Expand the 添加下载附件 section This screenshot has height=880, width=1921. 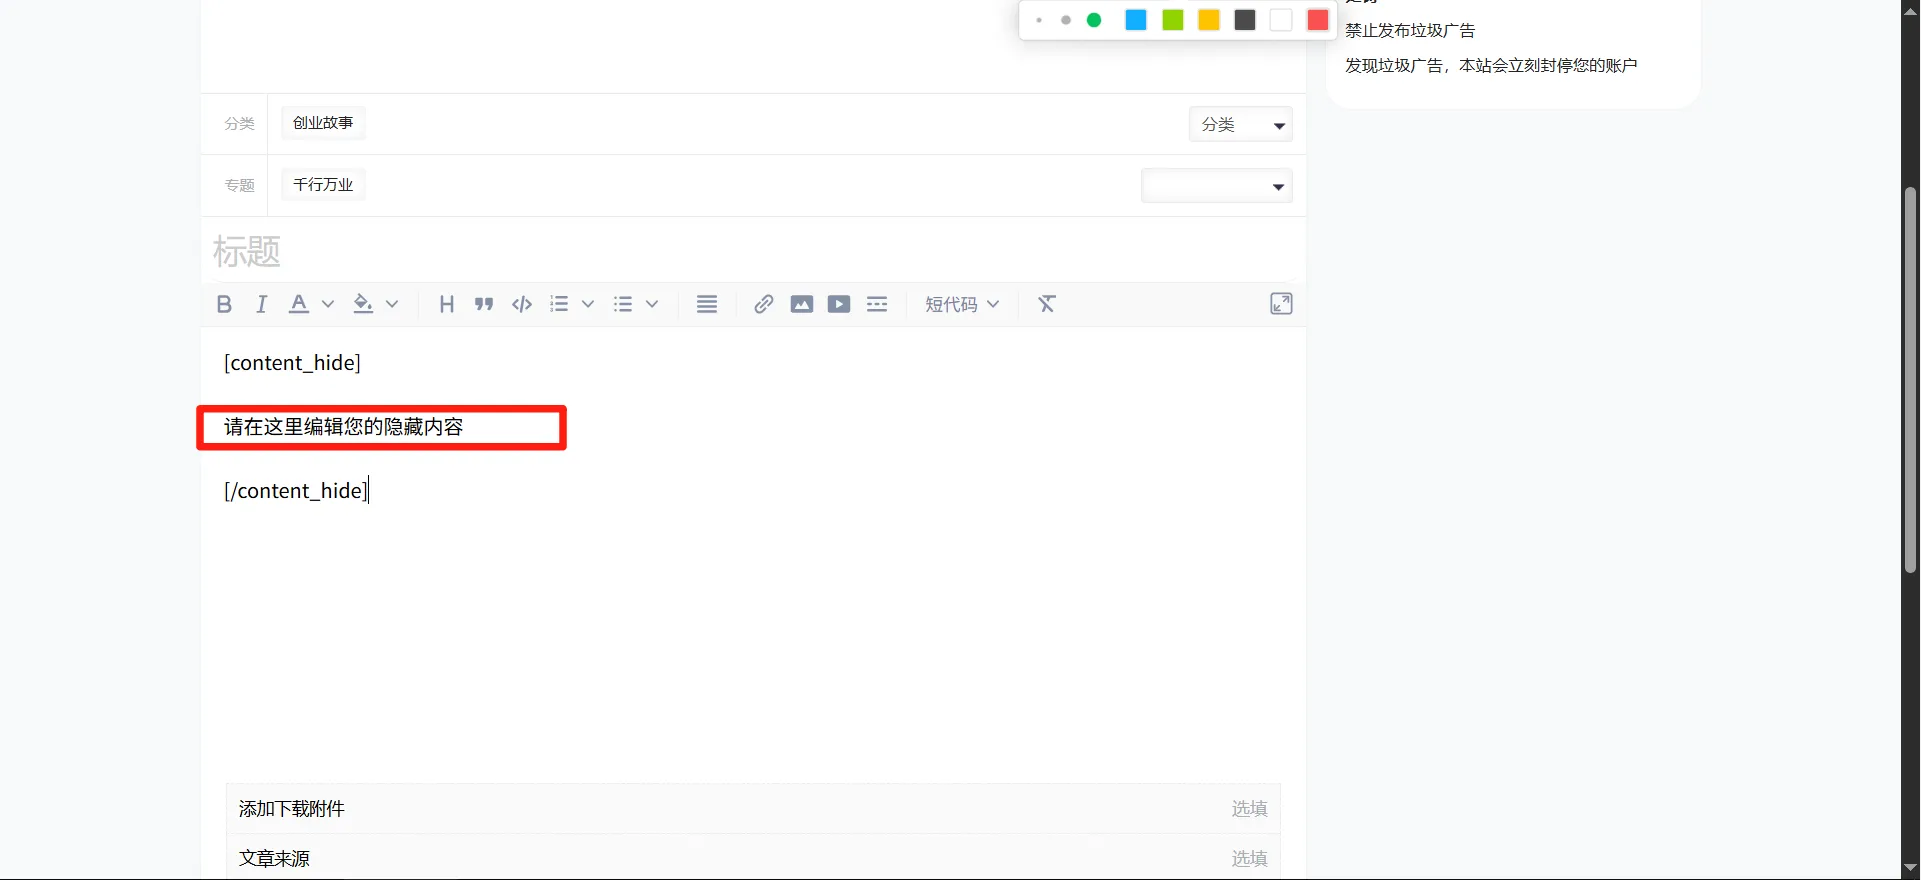point(753,809)
